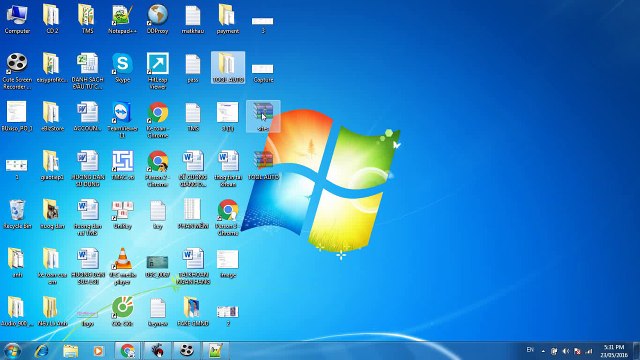Open the CD 2 folder on desktop
This screenshot has width=640, height=360.
[52, 19]
